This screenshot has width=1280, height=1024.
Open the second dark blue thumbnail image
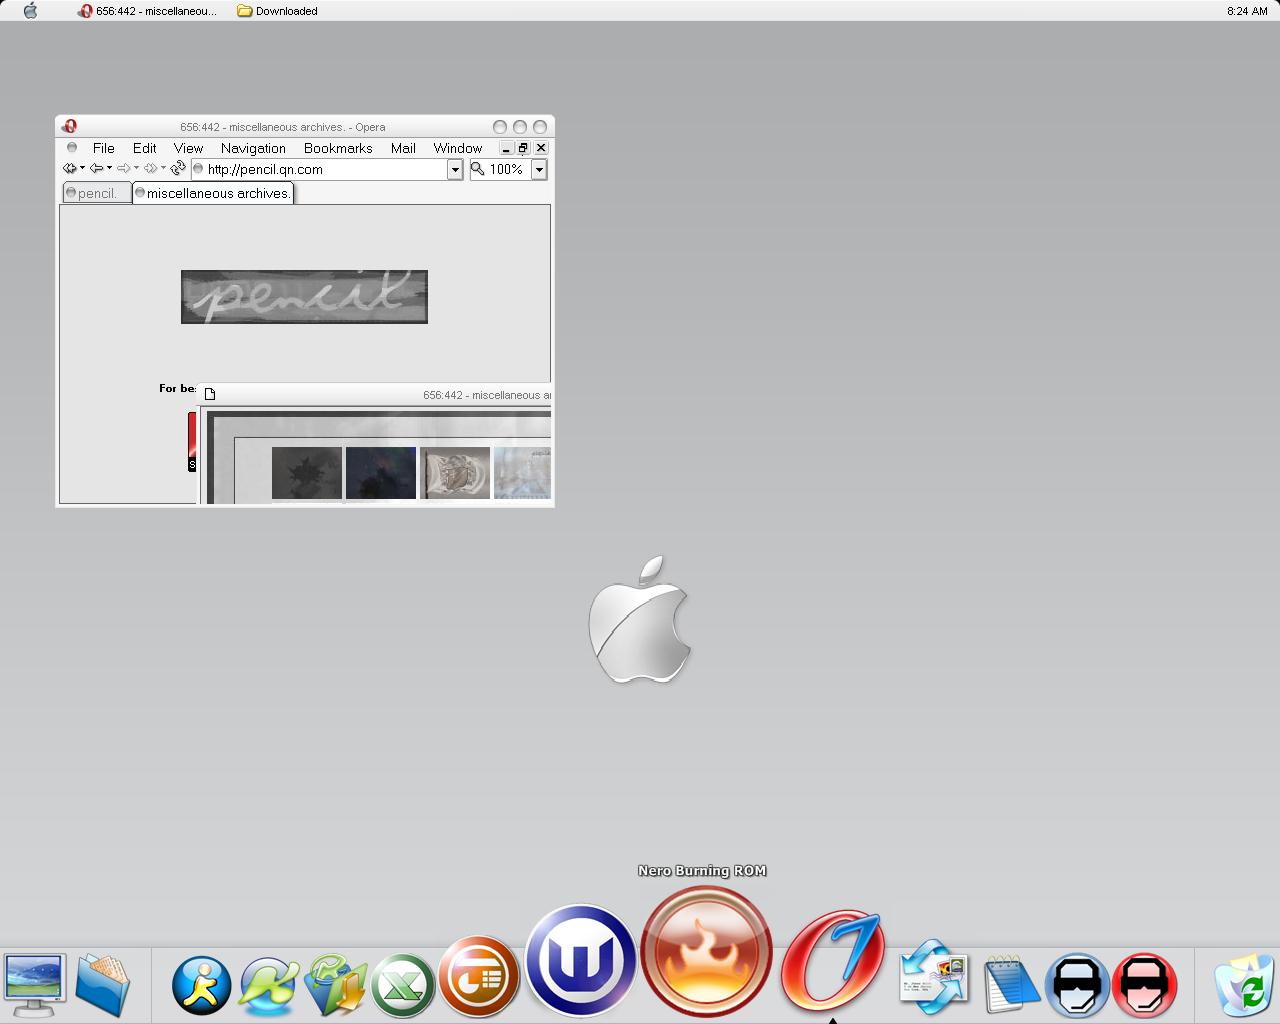pos(381,473)
